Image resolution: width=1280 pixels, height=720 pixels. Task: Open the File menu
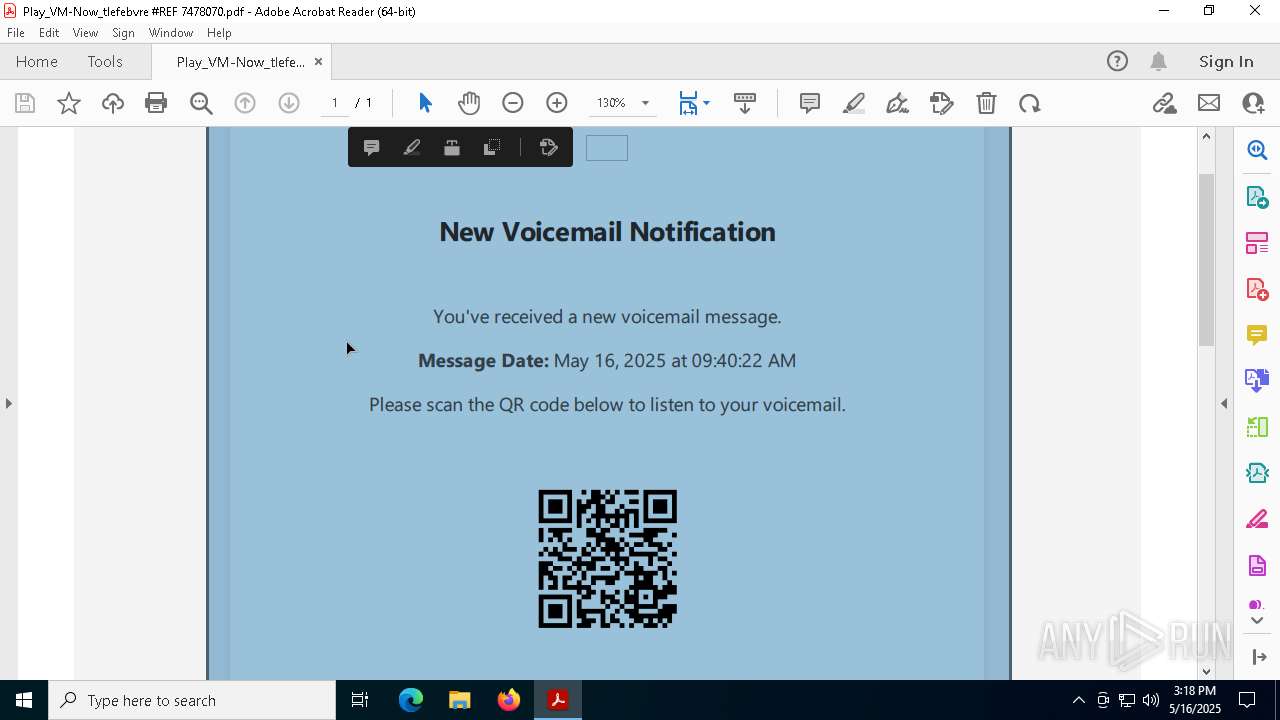16,33
